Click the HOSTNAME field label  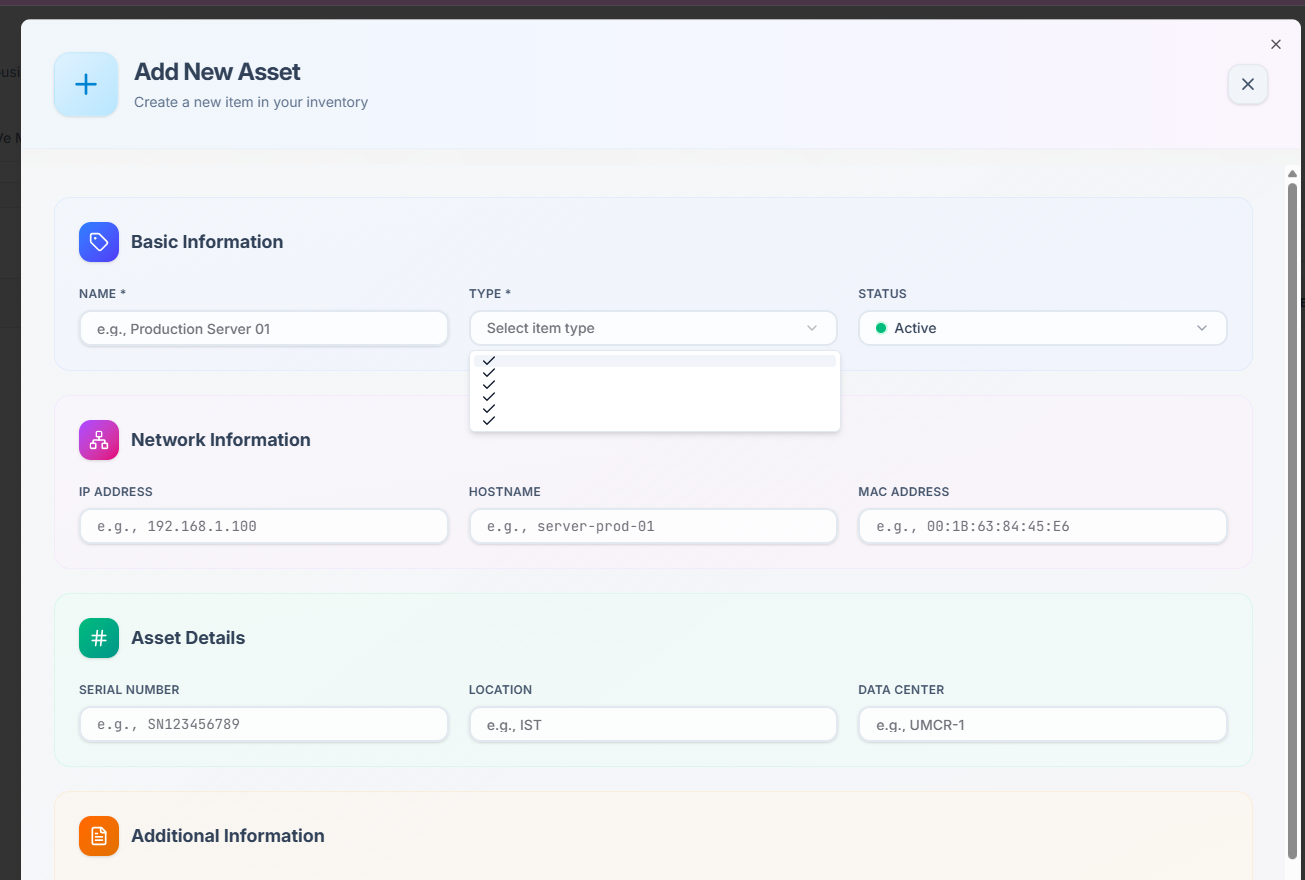[505, 492]
